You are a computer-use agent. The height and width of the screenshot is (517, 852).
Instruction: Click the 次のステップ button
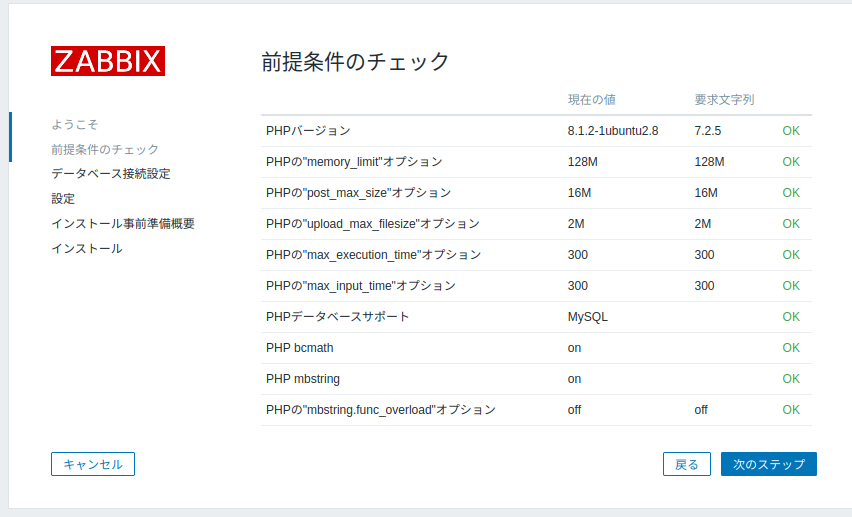(x=768, y=464)
